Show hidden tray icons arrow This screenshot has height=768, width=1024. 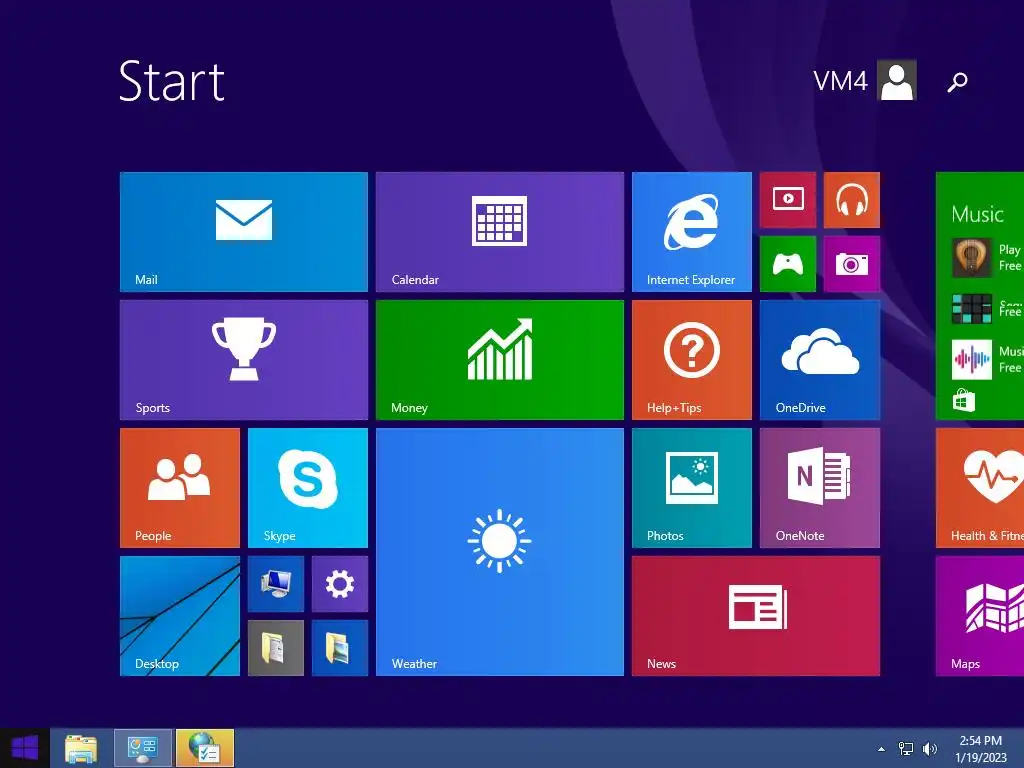[x=882, y=749]
